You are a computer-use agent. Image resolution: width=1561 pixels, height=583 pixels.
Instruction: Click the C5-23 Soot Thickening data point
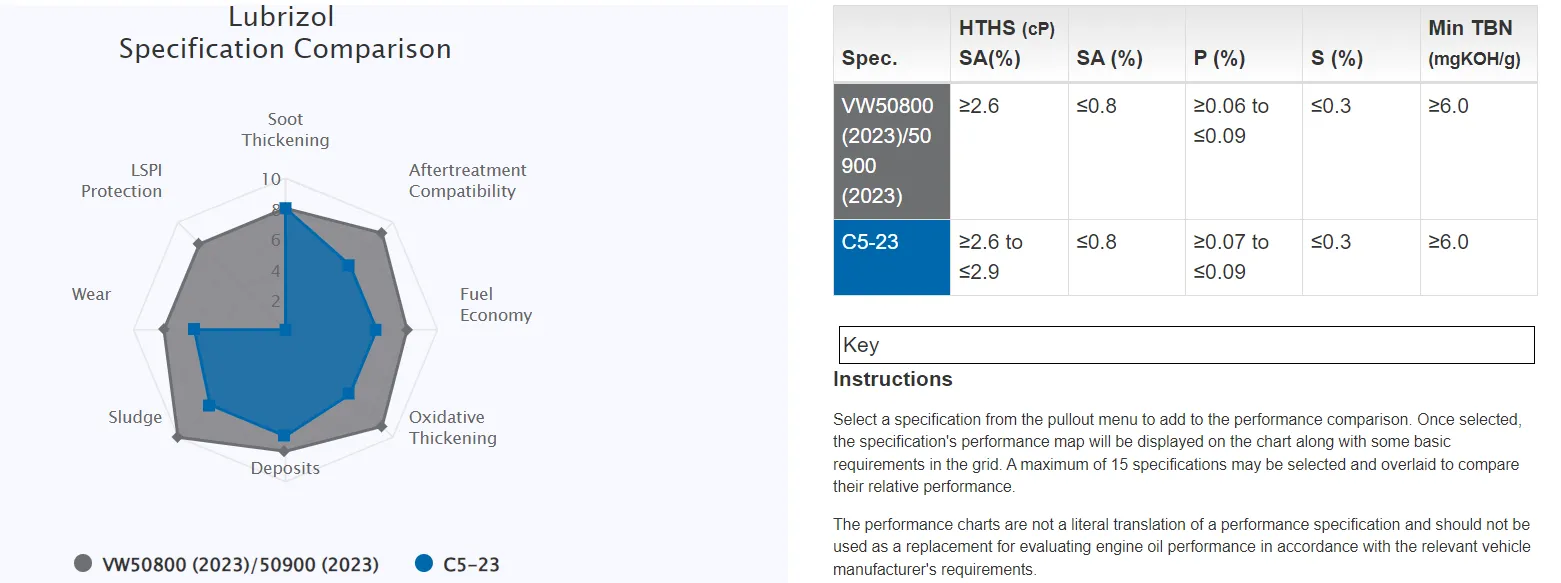tap(286, 208)
